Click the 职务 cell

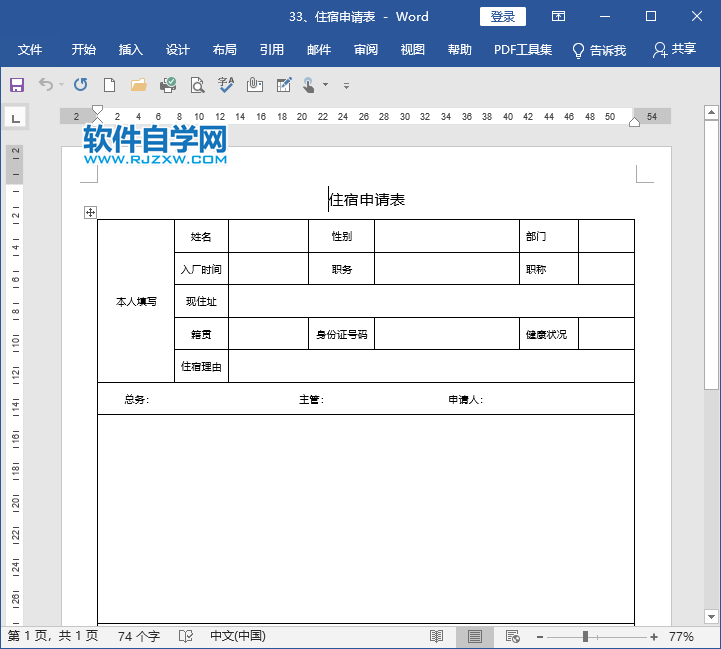[342, 269]
